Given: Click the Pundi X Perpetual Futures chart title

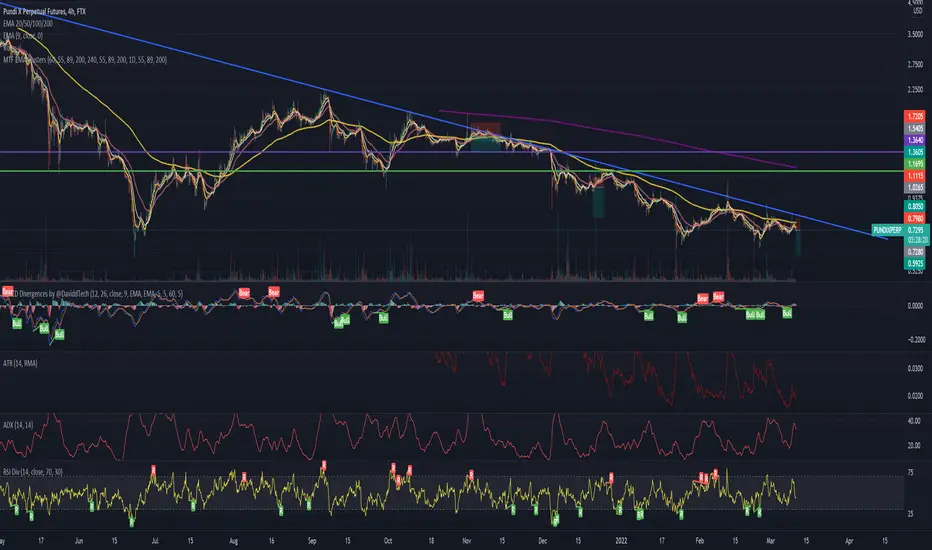Looking at the screenshot, I should point(44,11).
